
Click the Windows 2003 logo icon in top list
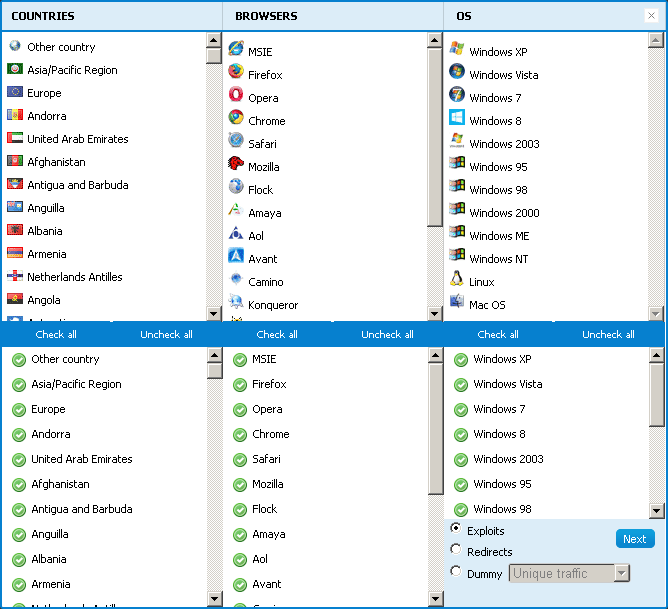[x=457, y=140]
